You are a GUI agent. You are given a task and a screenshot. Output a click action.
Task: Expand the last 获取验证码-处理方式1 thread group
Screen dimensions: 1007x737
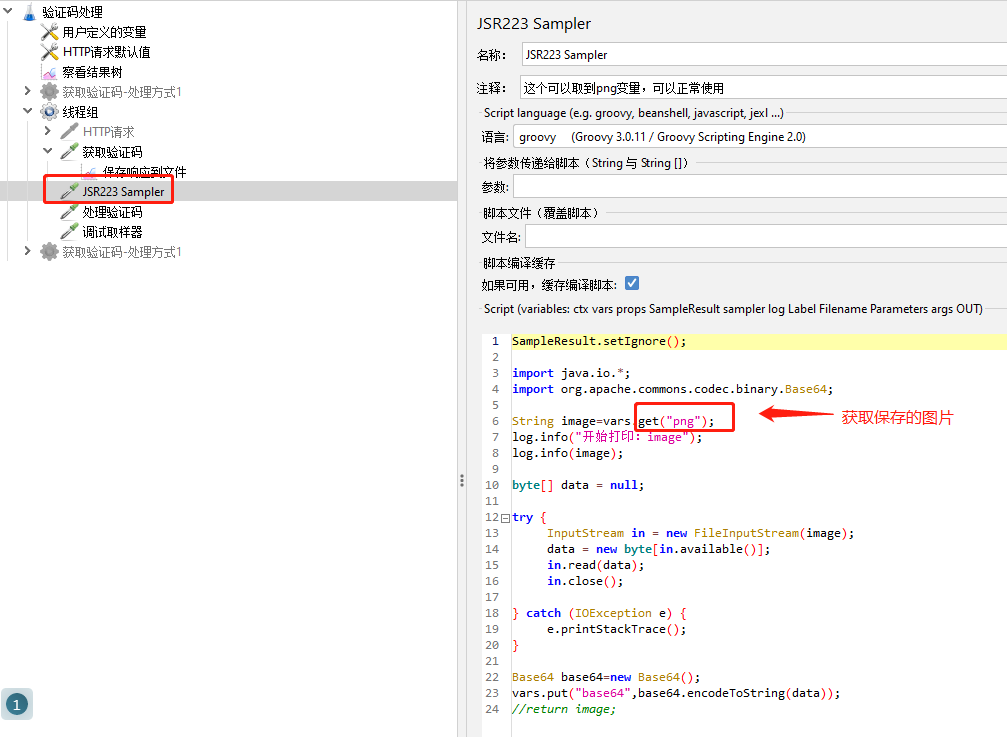[28, 250]
